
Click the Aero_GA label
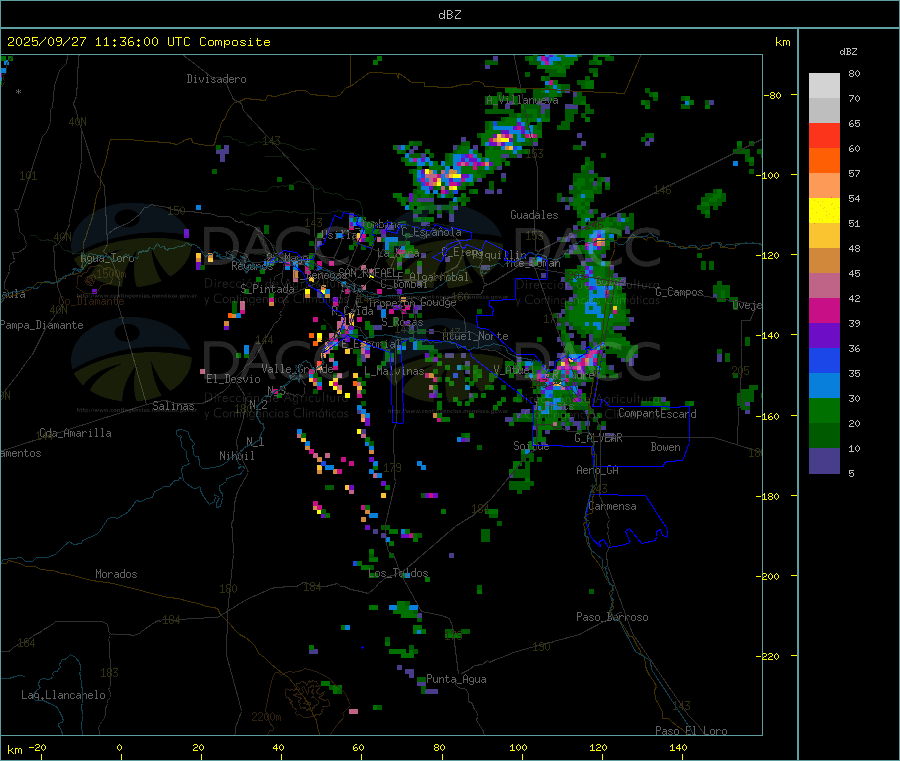(598, 470)
